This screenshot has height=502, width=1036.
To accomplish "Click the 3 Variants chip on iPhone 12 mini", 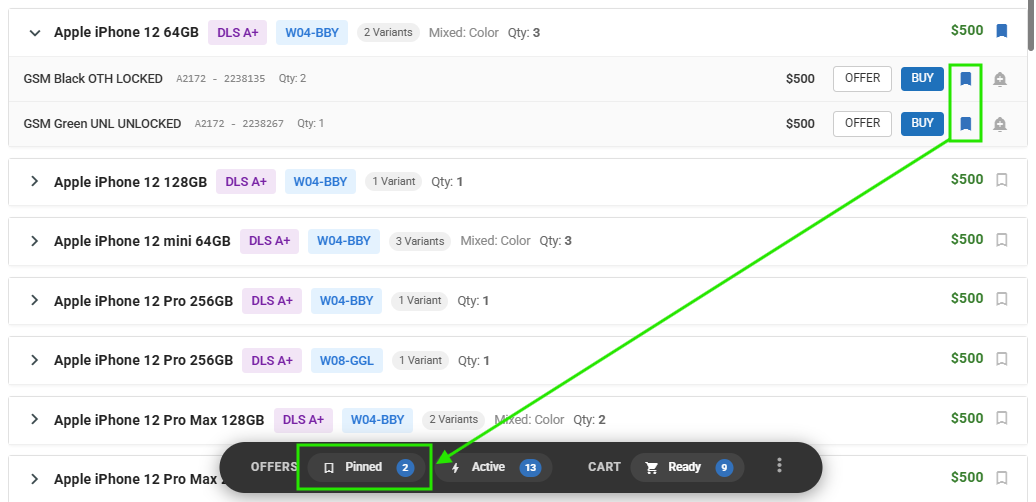I will 420,241.
